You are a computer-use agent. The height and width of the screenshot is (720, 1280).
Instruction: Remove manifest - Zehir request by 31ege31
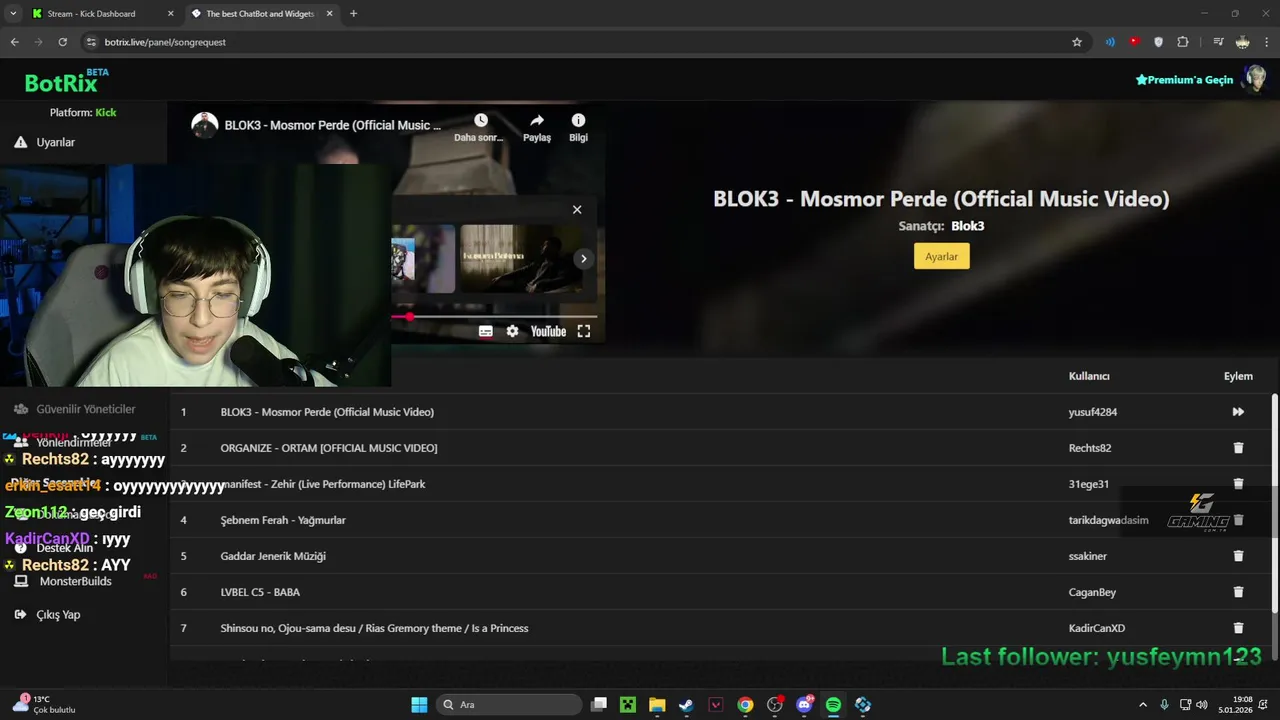[x=1238, y=484]
